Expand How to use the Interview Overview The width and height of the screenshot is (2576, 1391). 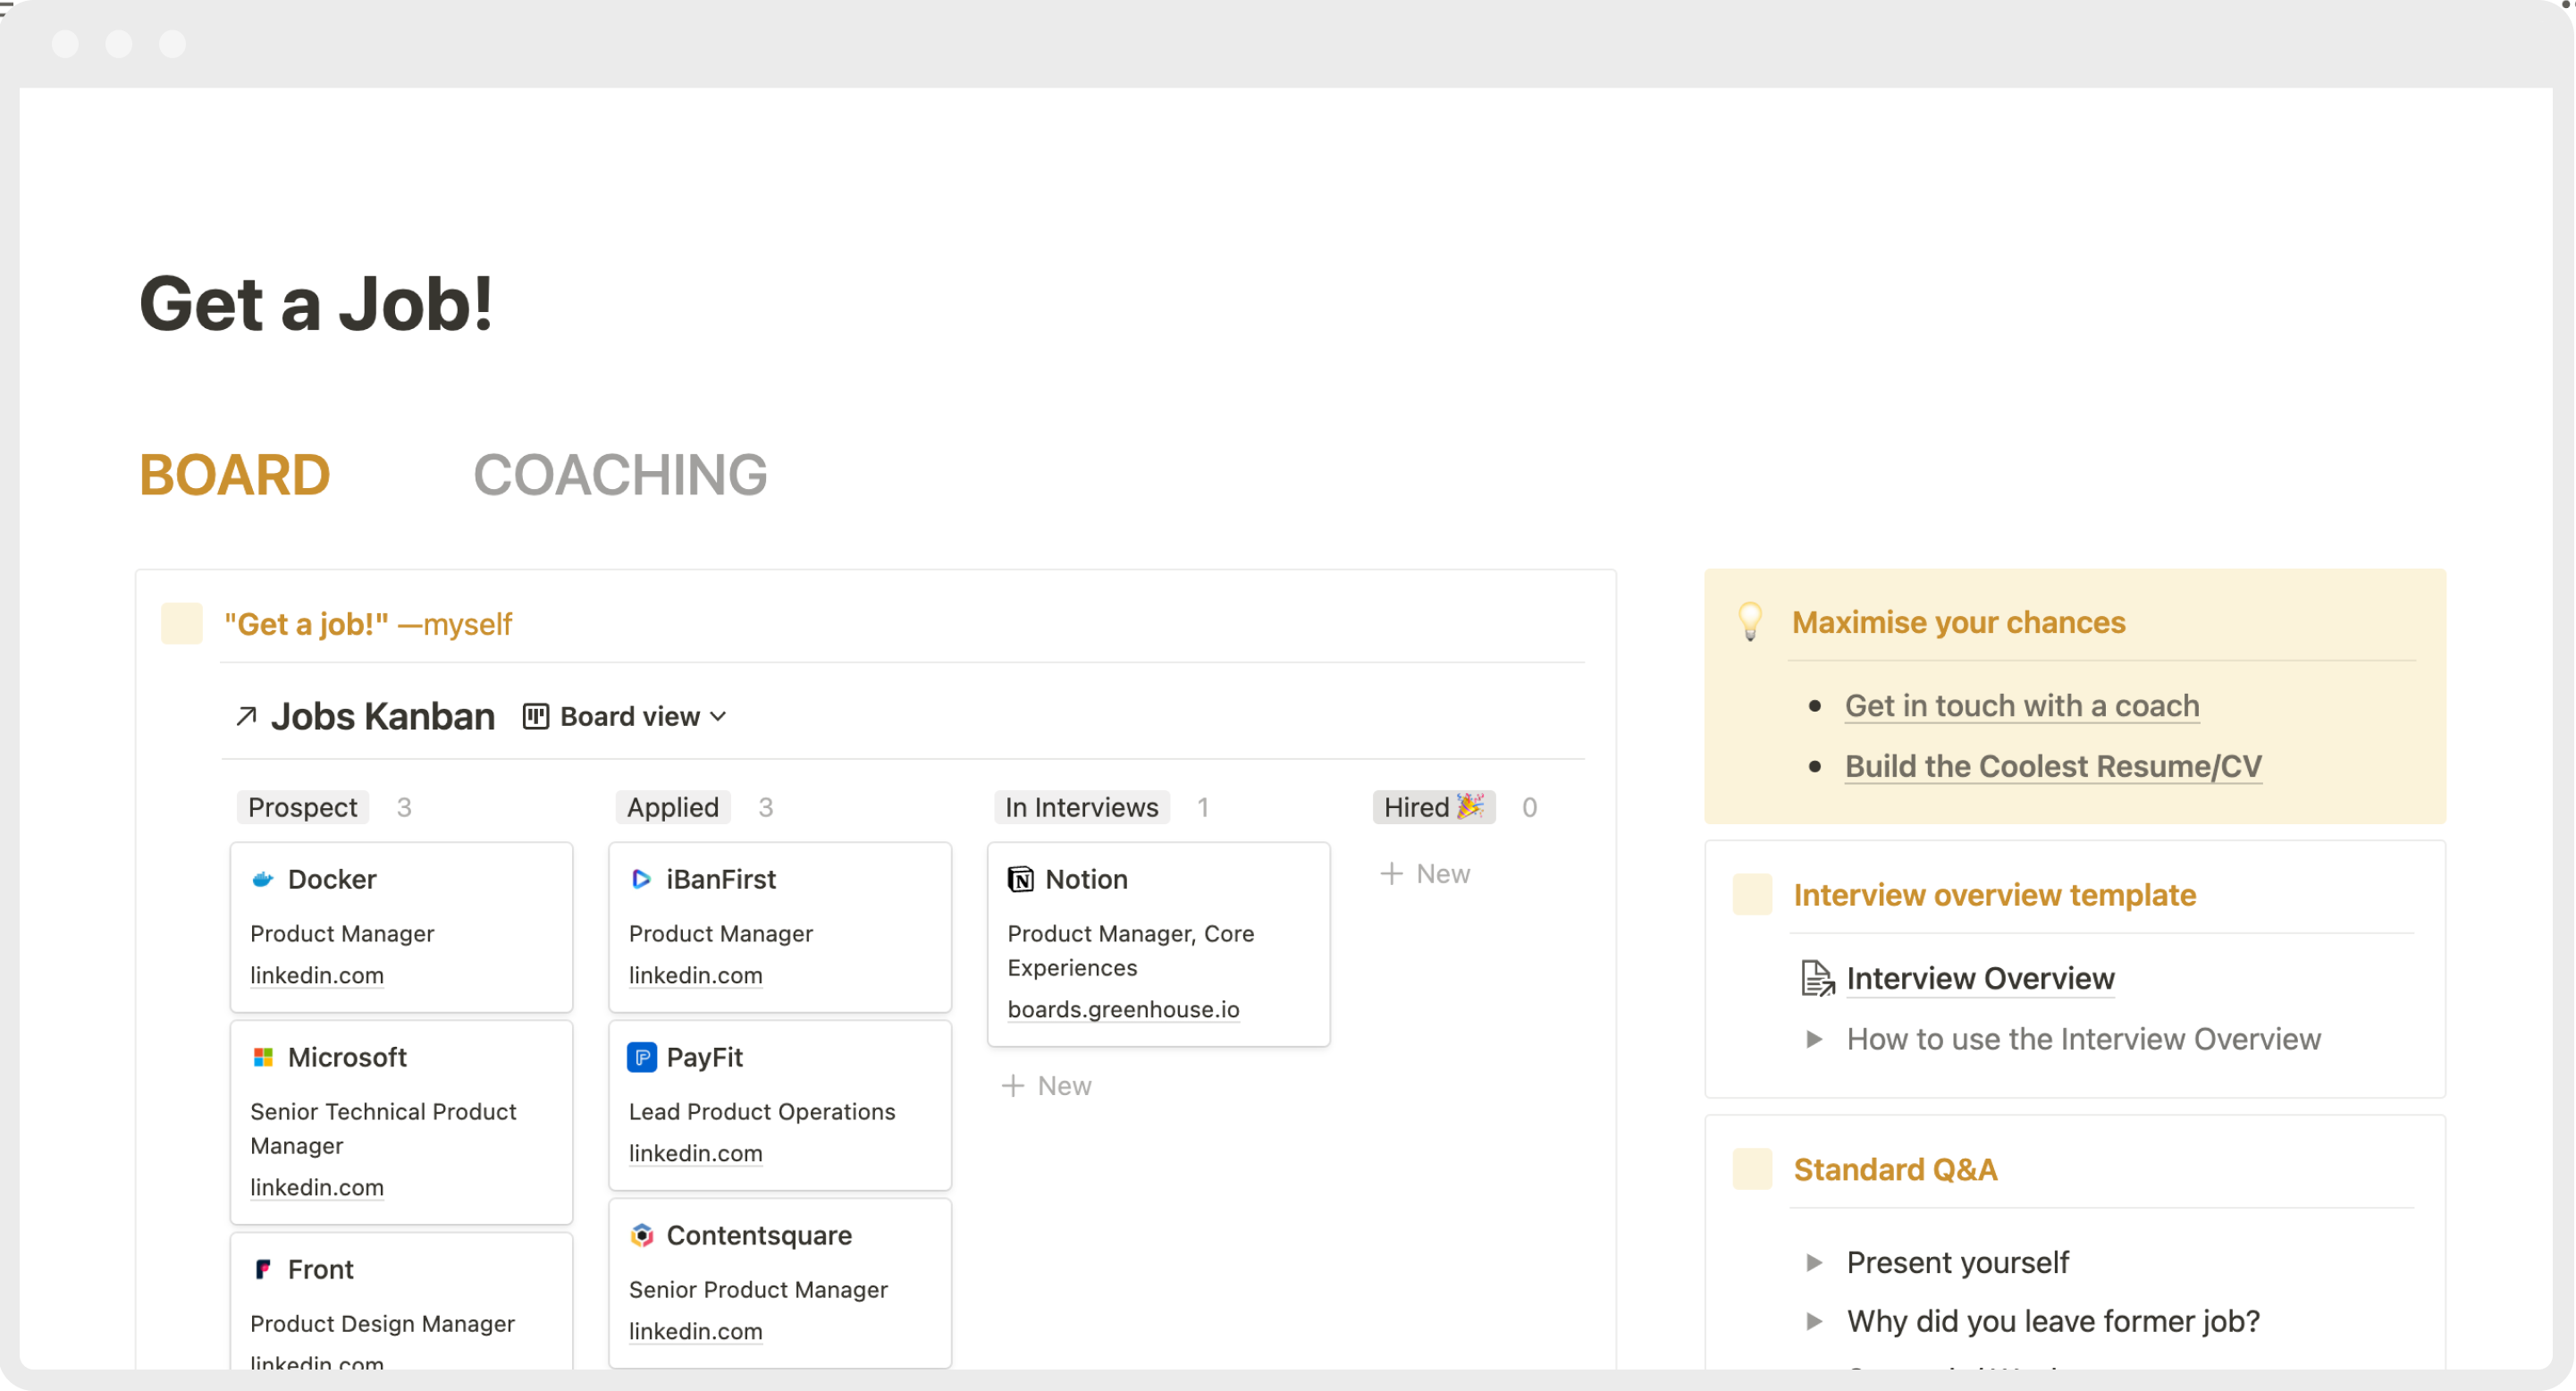pyautogui.click(x=1814, y=1039)
